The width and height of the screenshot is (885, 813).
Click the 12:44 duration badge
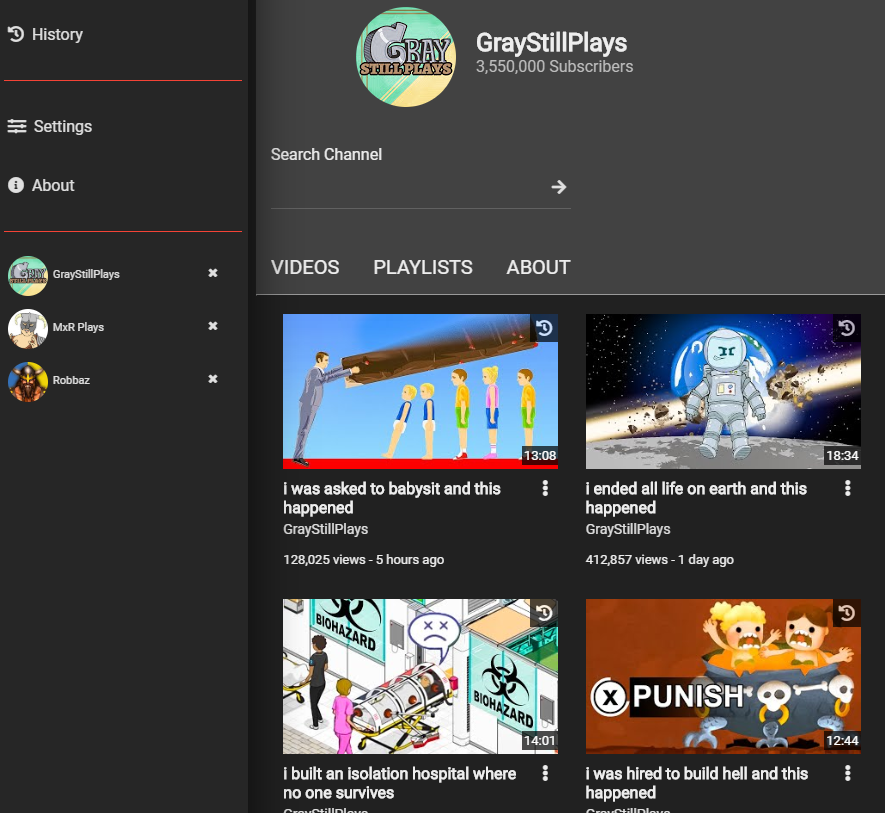pos(842,741)
